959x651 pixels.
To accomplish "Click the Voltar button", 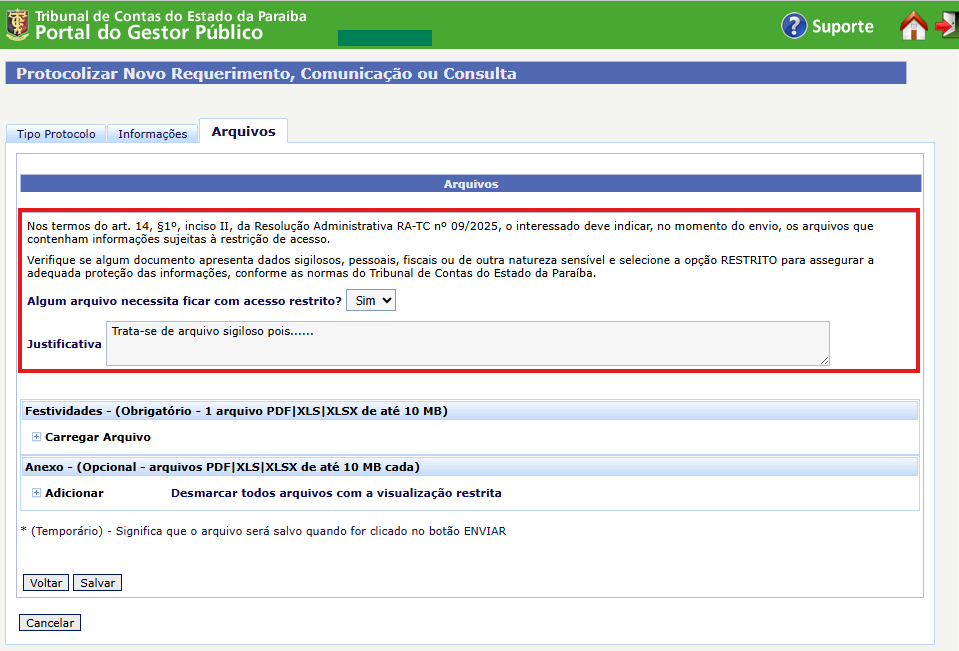I will (46, 583).
